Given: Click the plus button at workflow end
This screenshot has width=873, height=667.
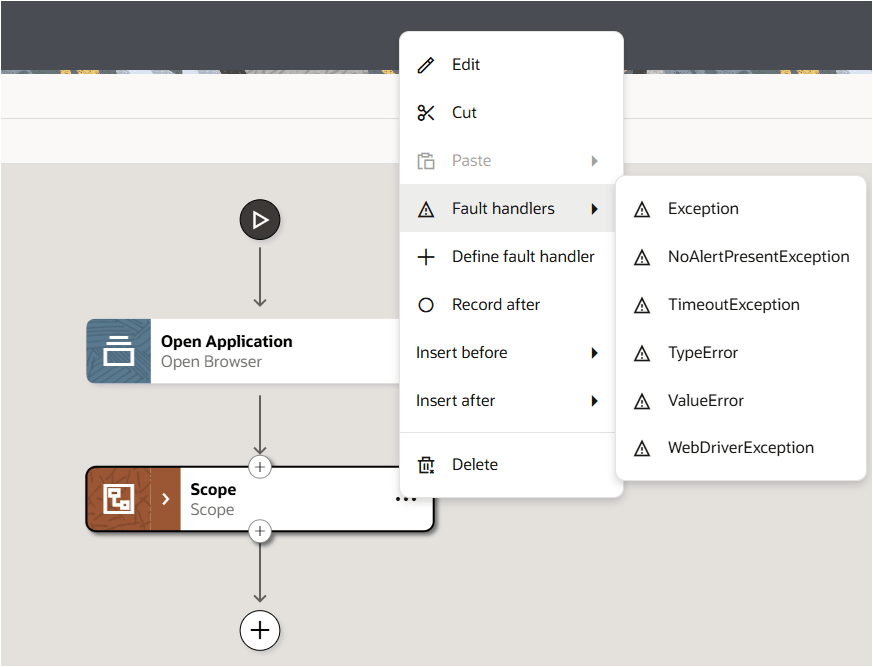Looking at the screenshot, I should coord(260,631).
